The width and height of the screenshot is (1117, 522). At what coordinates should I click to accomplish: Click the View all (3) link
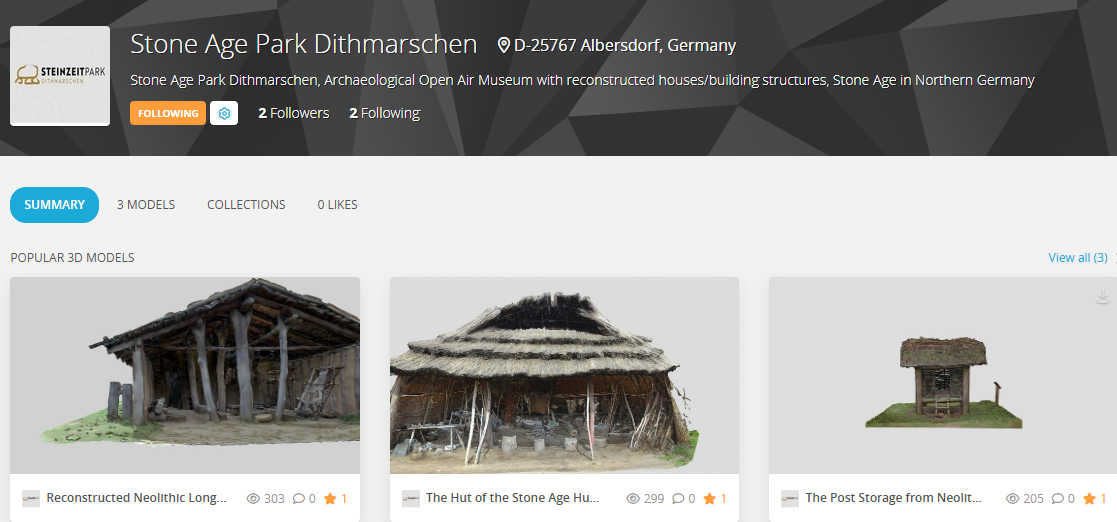coord(1078,258)
